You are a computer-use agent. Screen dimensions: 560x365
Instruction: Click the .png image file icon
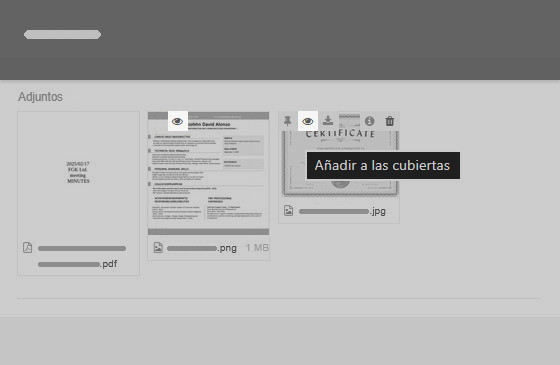click(x=158, y=248)
